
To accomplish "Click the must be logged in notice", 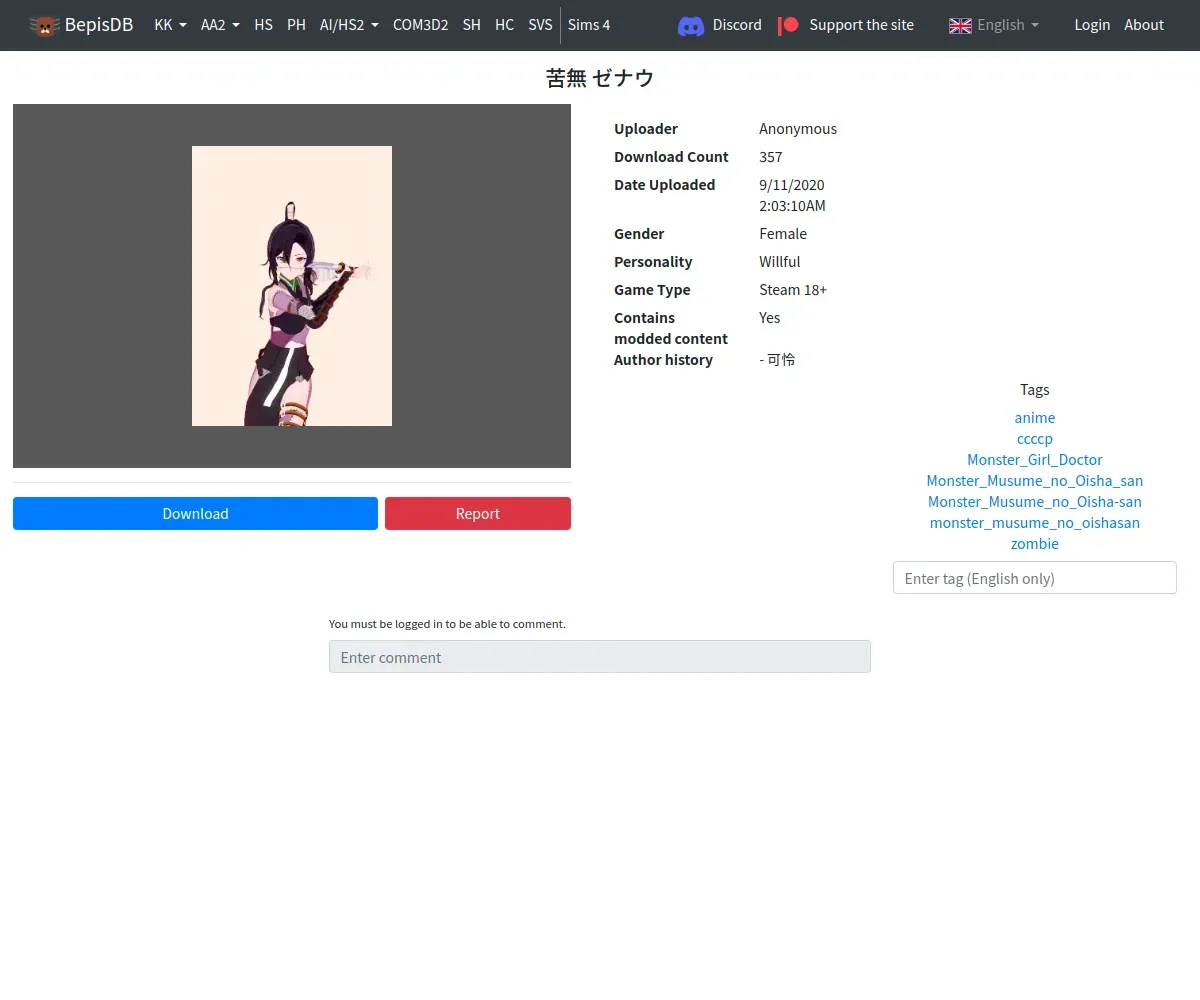I will [x=447, y=624].
